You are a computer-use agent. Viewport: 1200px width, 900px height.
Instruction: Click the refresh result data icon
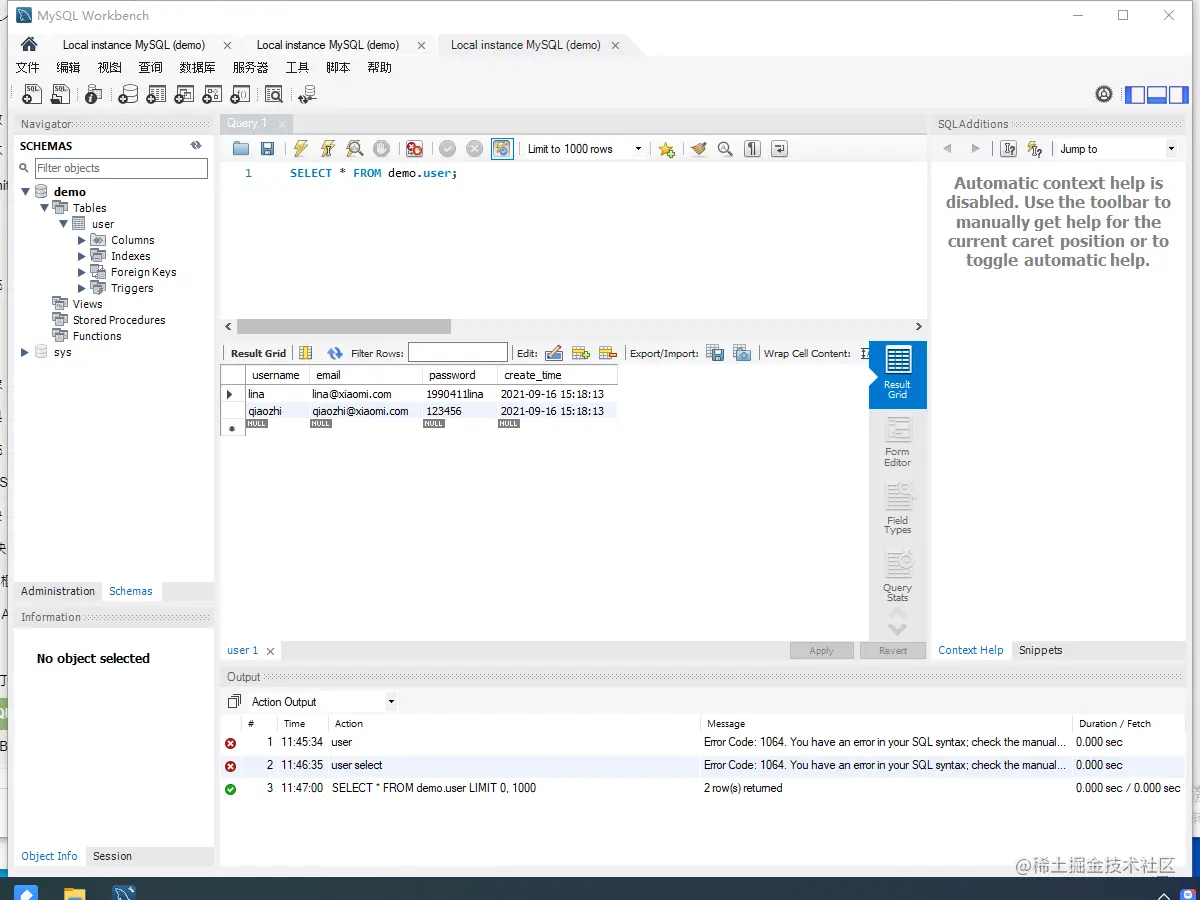click(x=334, y=353)
